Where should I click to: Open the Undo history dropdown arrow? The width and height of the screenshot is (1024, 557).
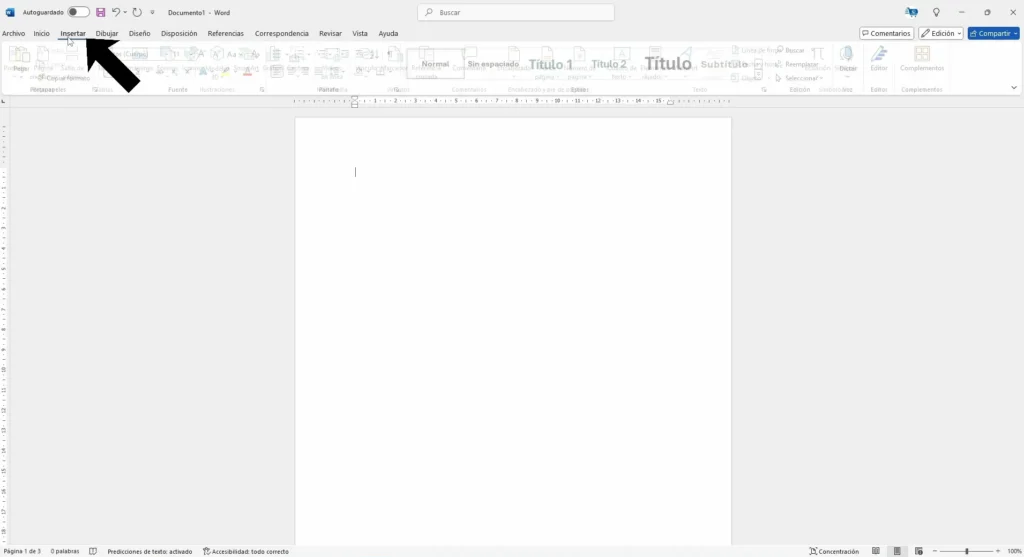click(125, 12)
